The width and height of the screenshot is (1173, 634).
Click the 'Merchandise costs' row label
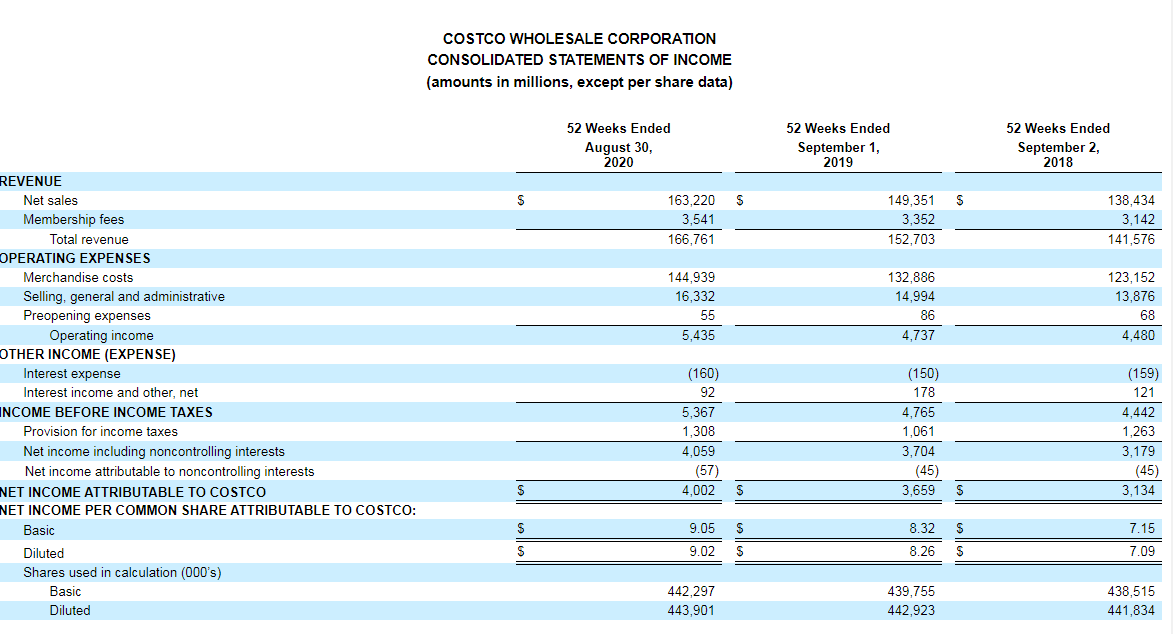(78, 278)
